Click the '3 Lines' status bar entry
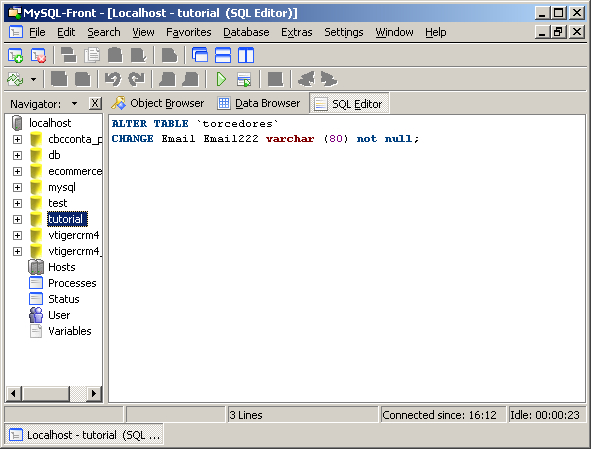 tap(303, 415)
